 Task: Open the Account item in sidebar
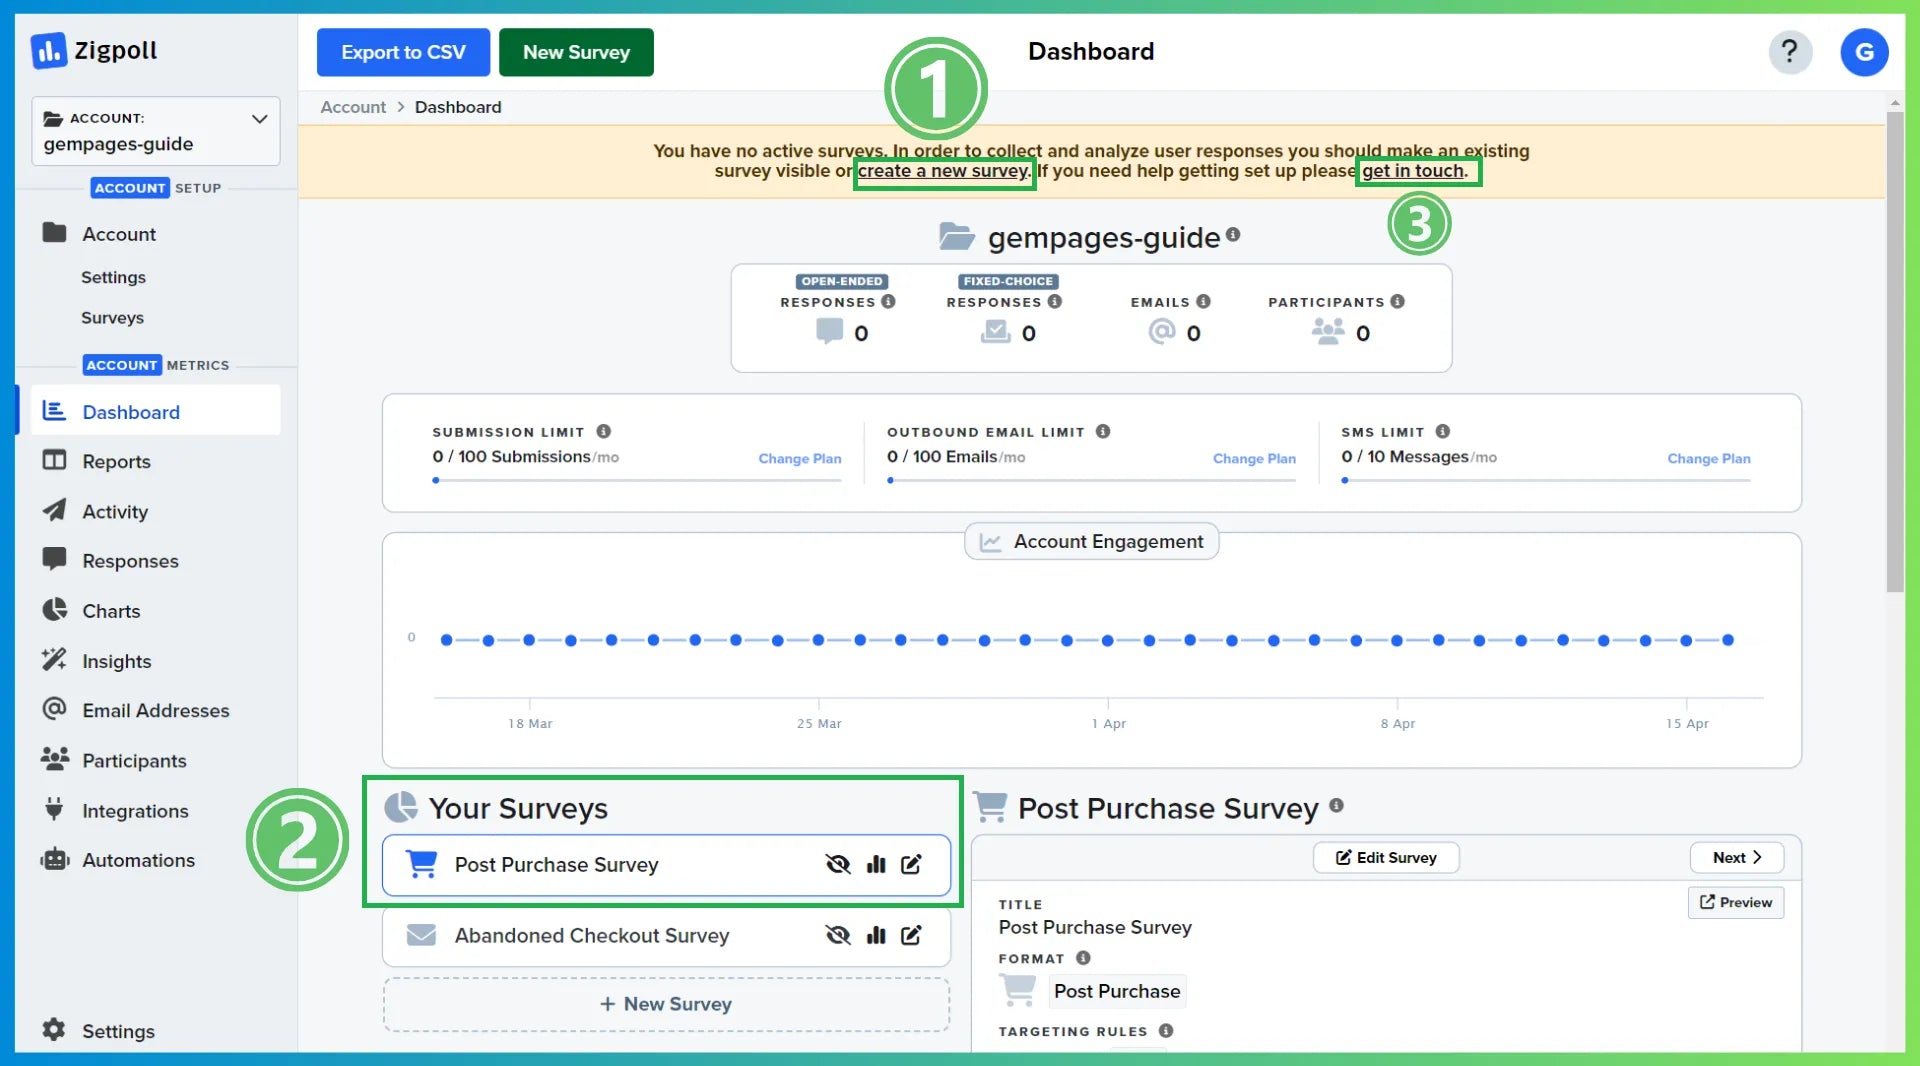[x=119, y=234]
